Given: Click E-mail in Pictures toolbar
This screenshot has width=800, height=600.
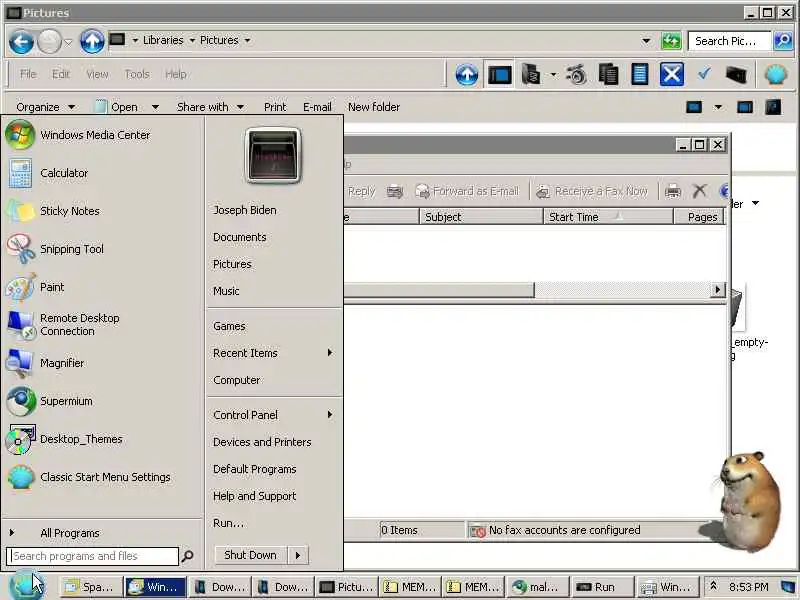Looking at the screenshot, I should tap(317, 107).
